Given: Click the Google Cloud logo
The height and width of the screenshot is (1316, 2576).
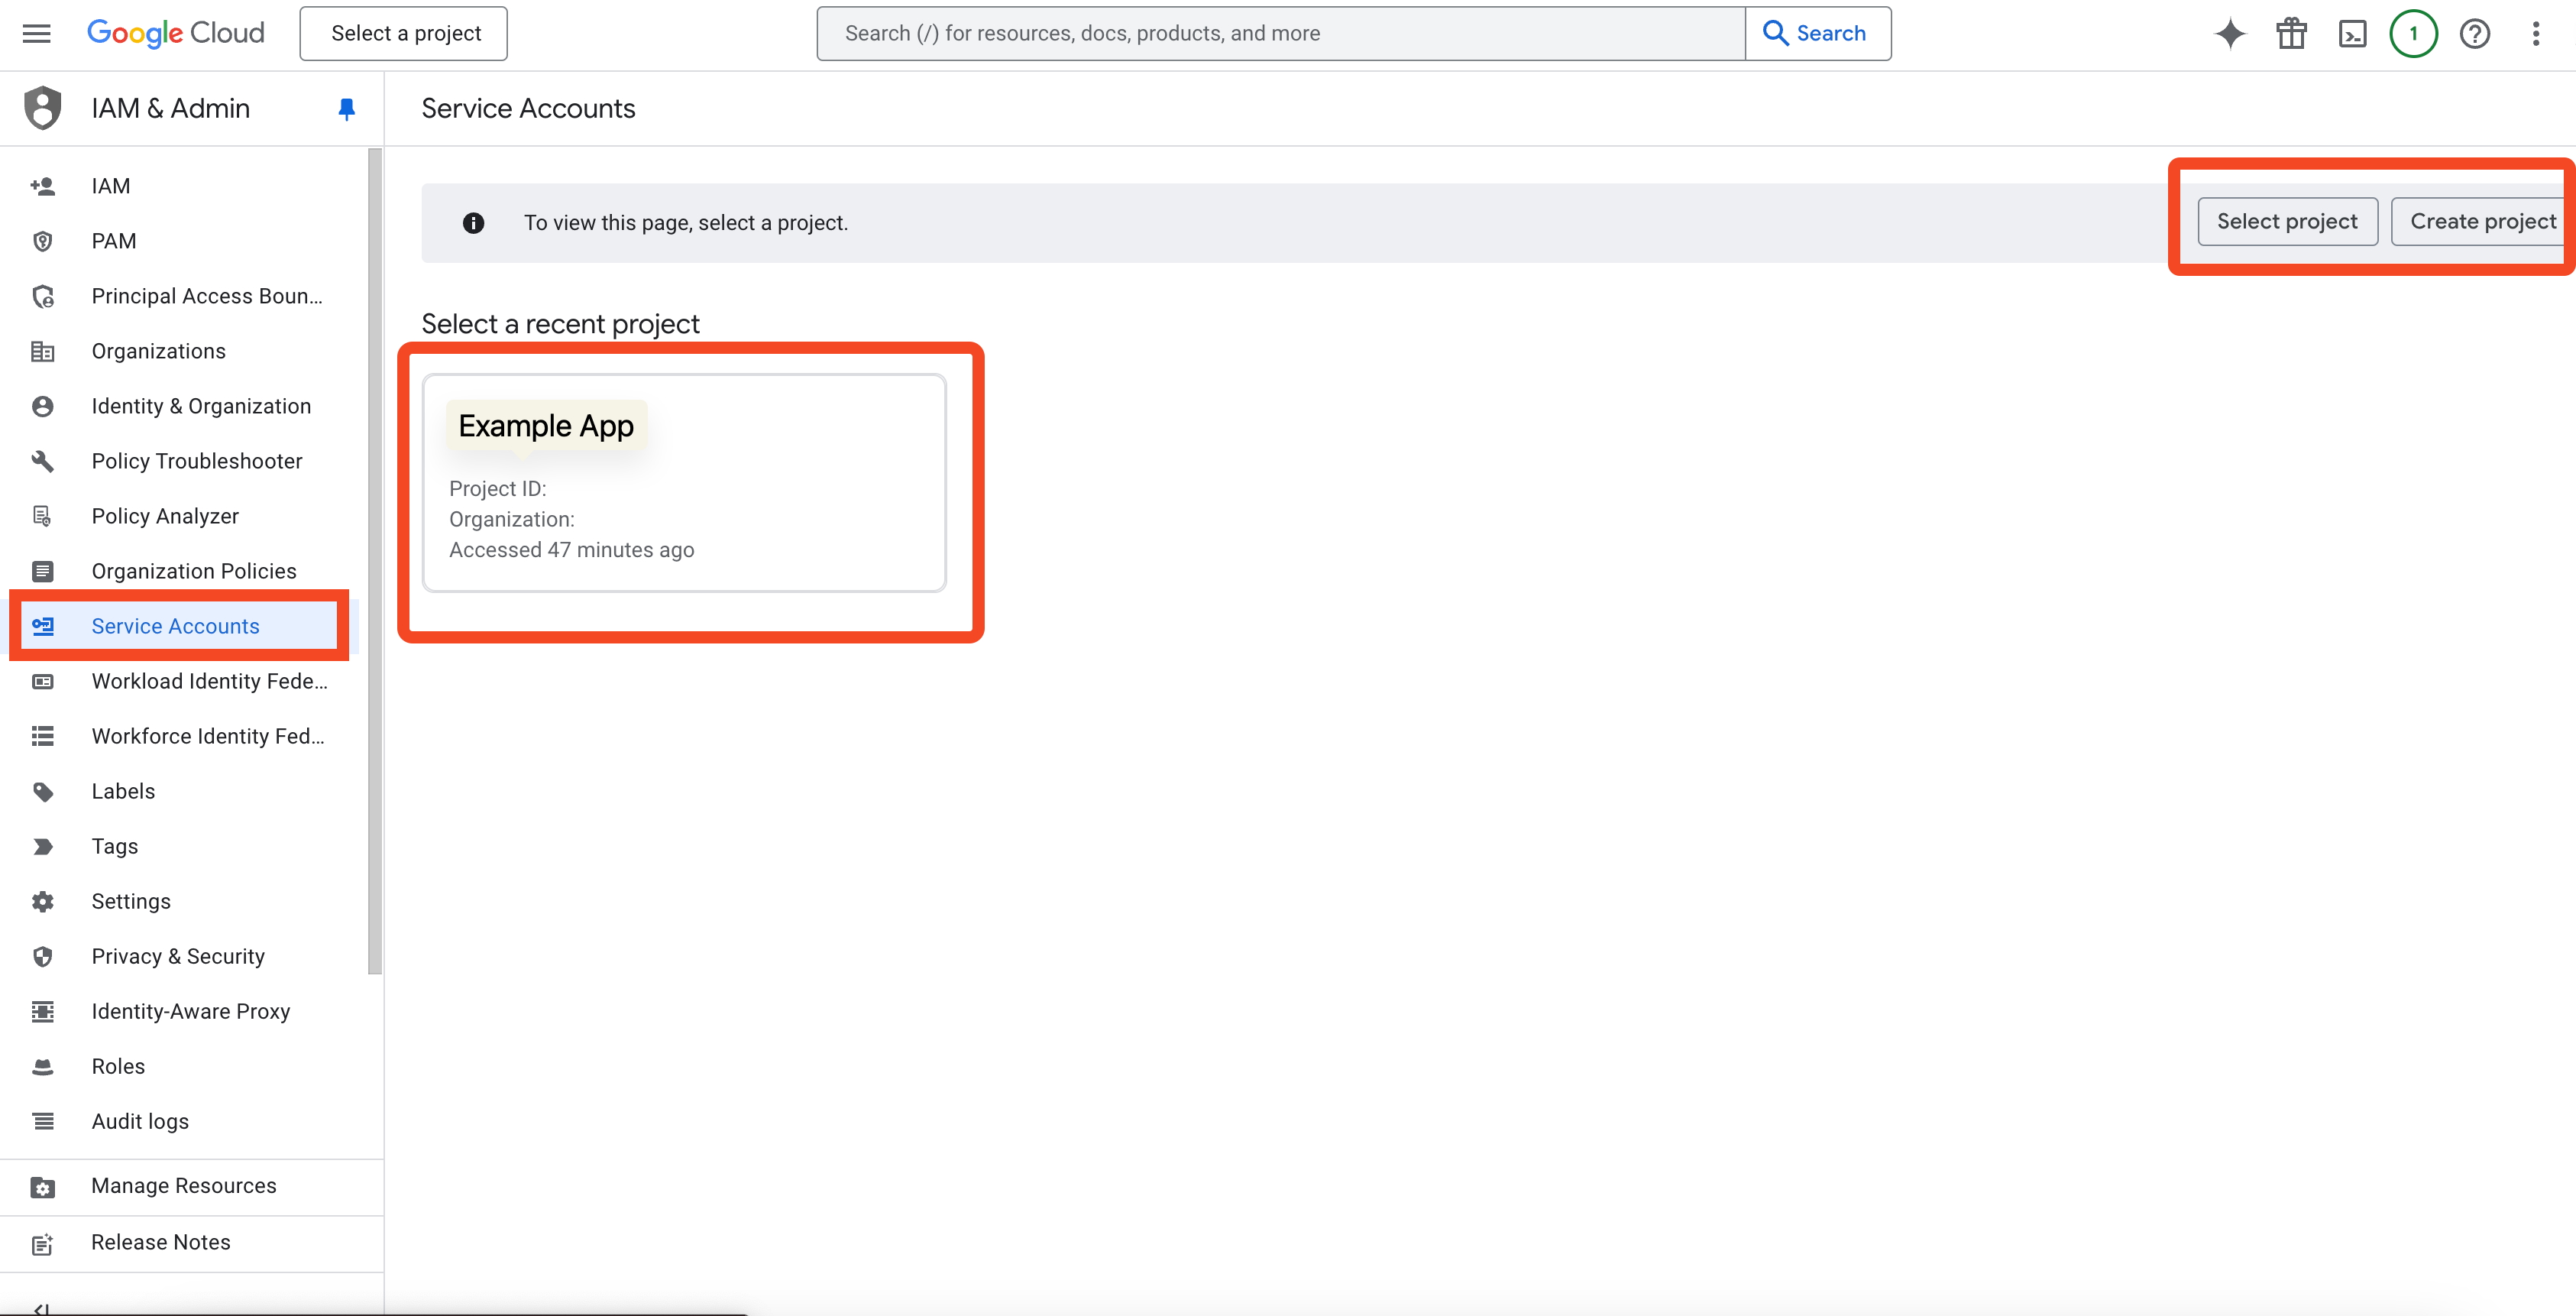Looking at the screenshot, I should 176,33.
